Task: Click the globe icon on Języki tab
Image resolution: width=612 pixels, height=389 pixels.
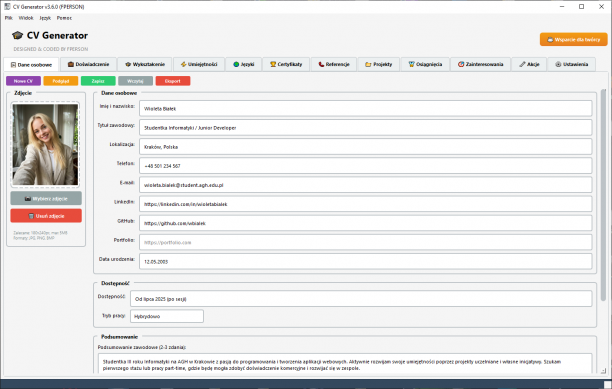Action: pos(236,64)
